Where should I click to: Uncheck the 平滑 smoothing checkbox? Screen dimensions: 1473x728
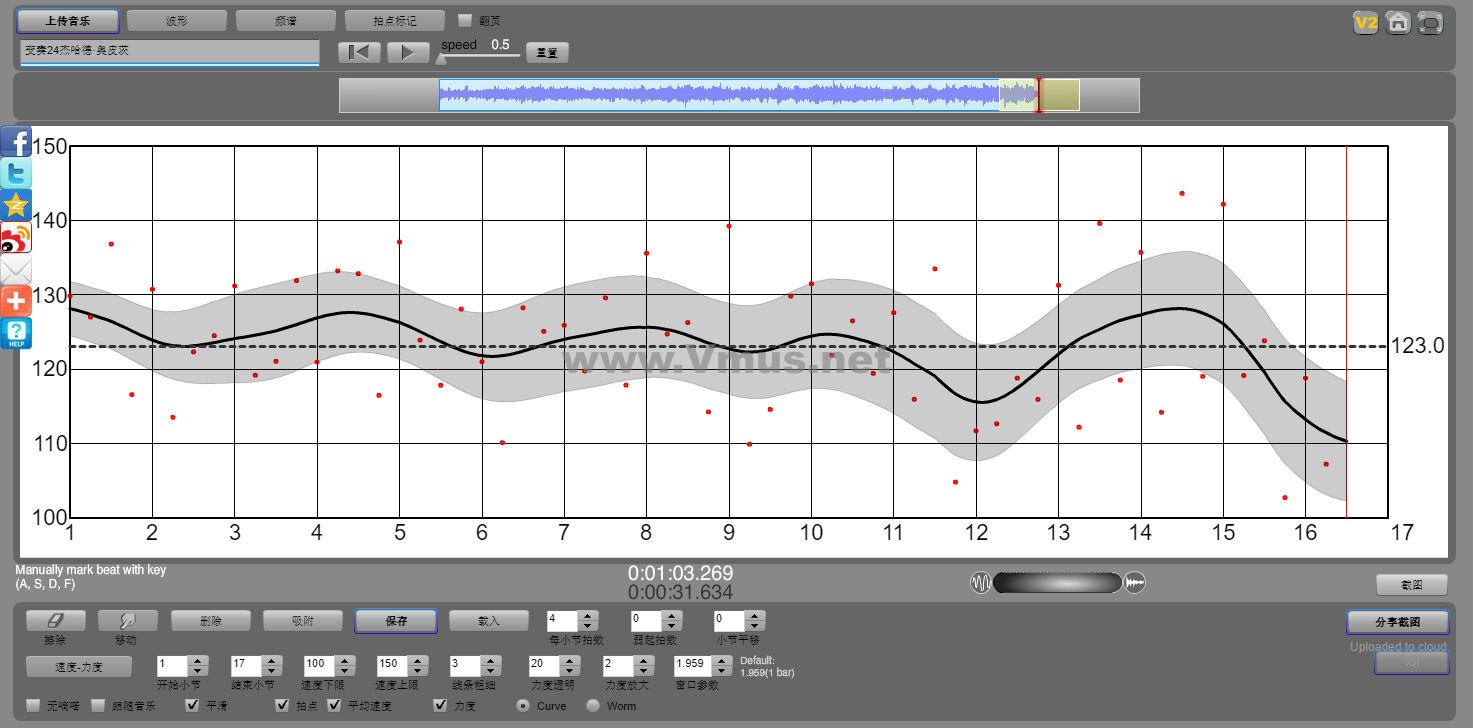coord(193,706)
